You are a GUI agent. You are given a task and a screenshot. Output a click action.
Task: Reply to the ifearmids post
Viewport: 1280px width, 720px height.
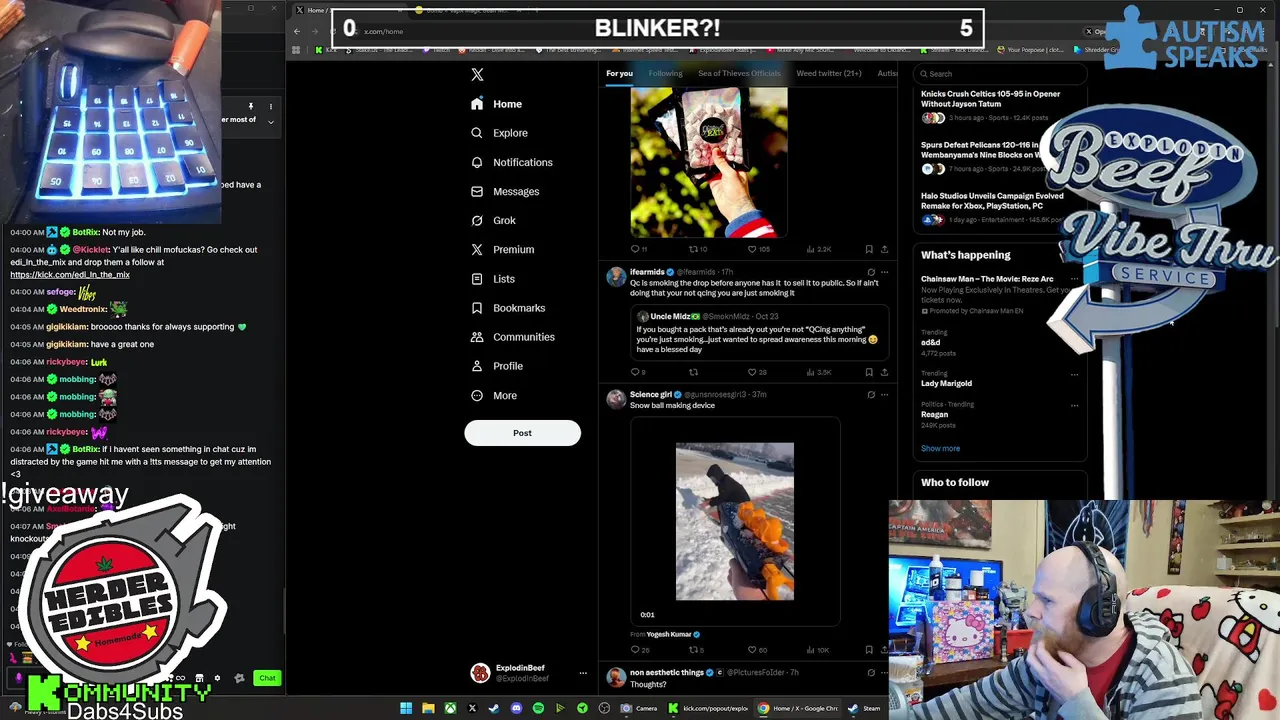[637, 372]
